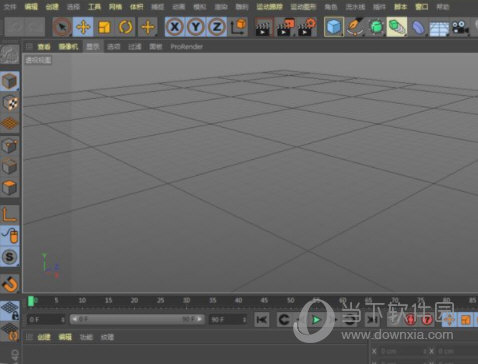
Task: Click the Undo arrow in the top toolbar
Action: pos(15,27)
